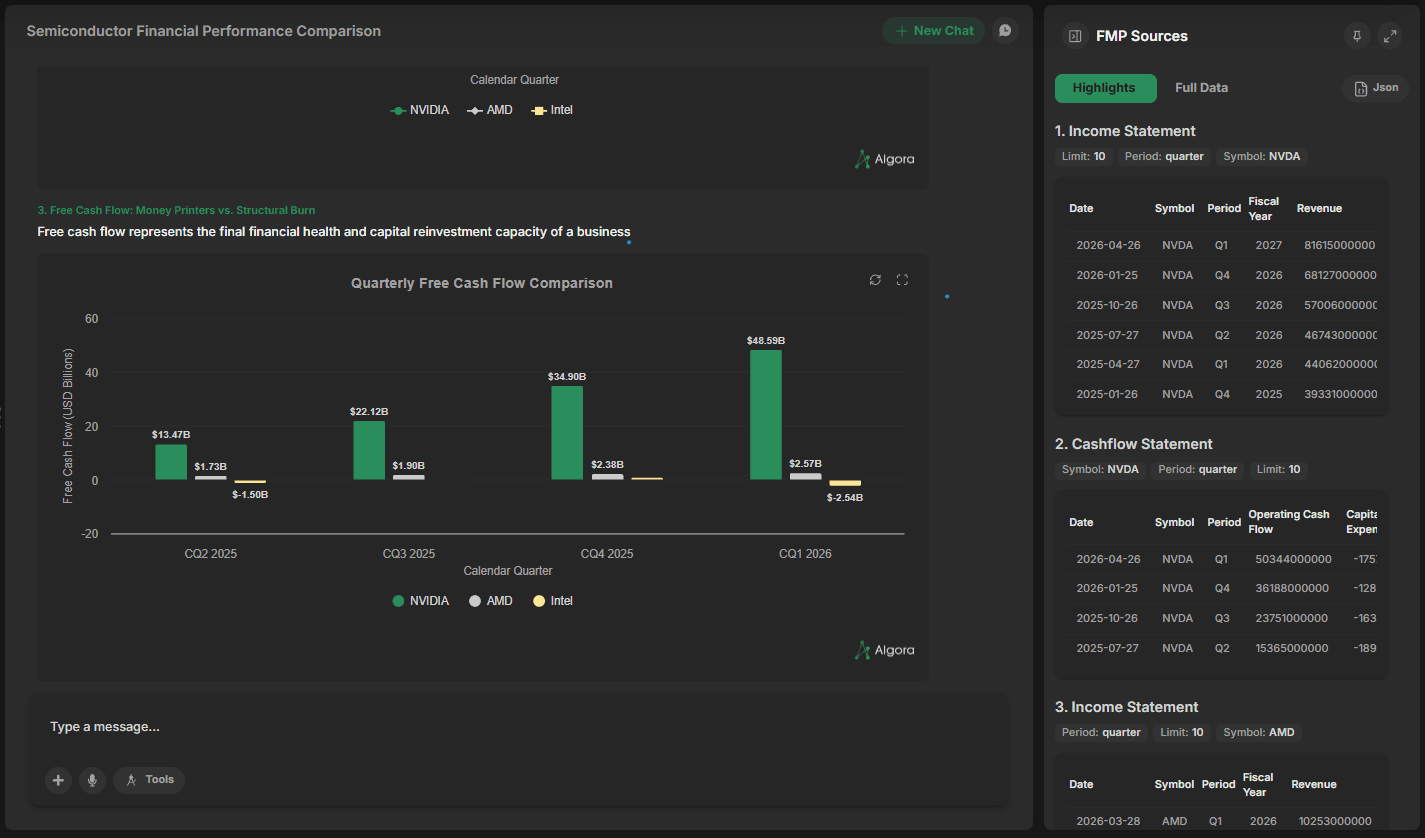
Task: Click the 'Semiconductor Financial Performance Comparison' chat title
Action: click(x=204, y=31)
